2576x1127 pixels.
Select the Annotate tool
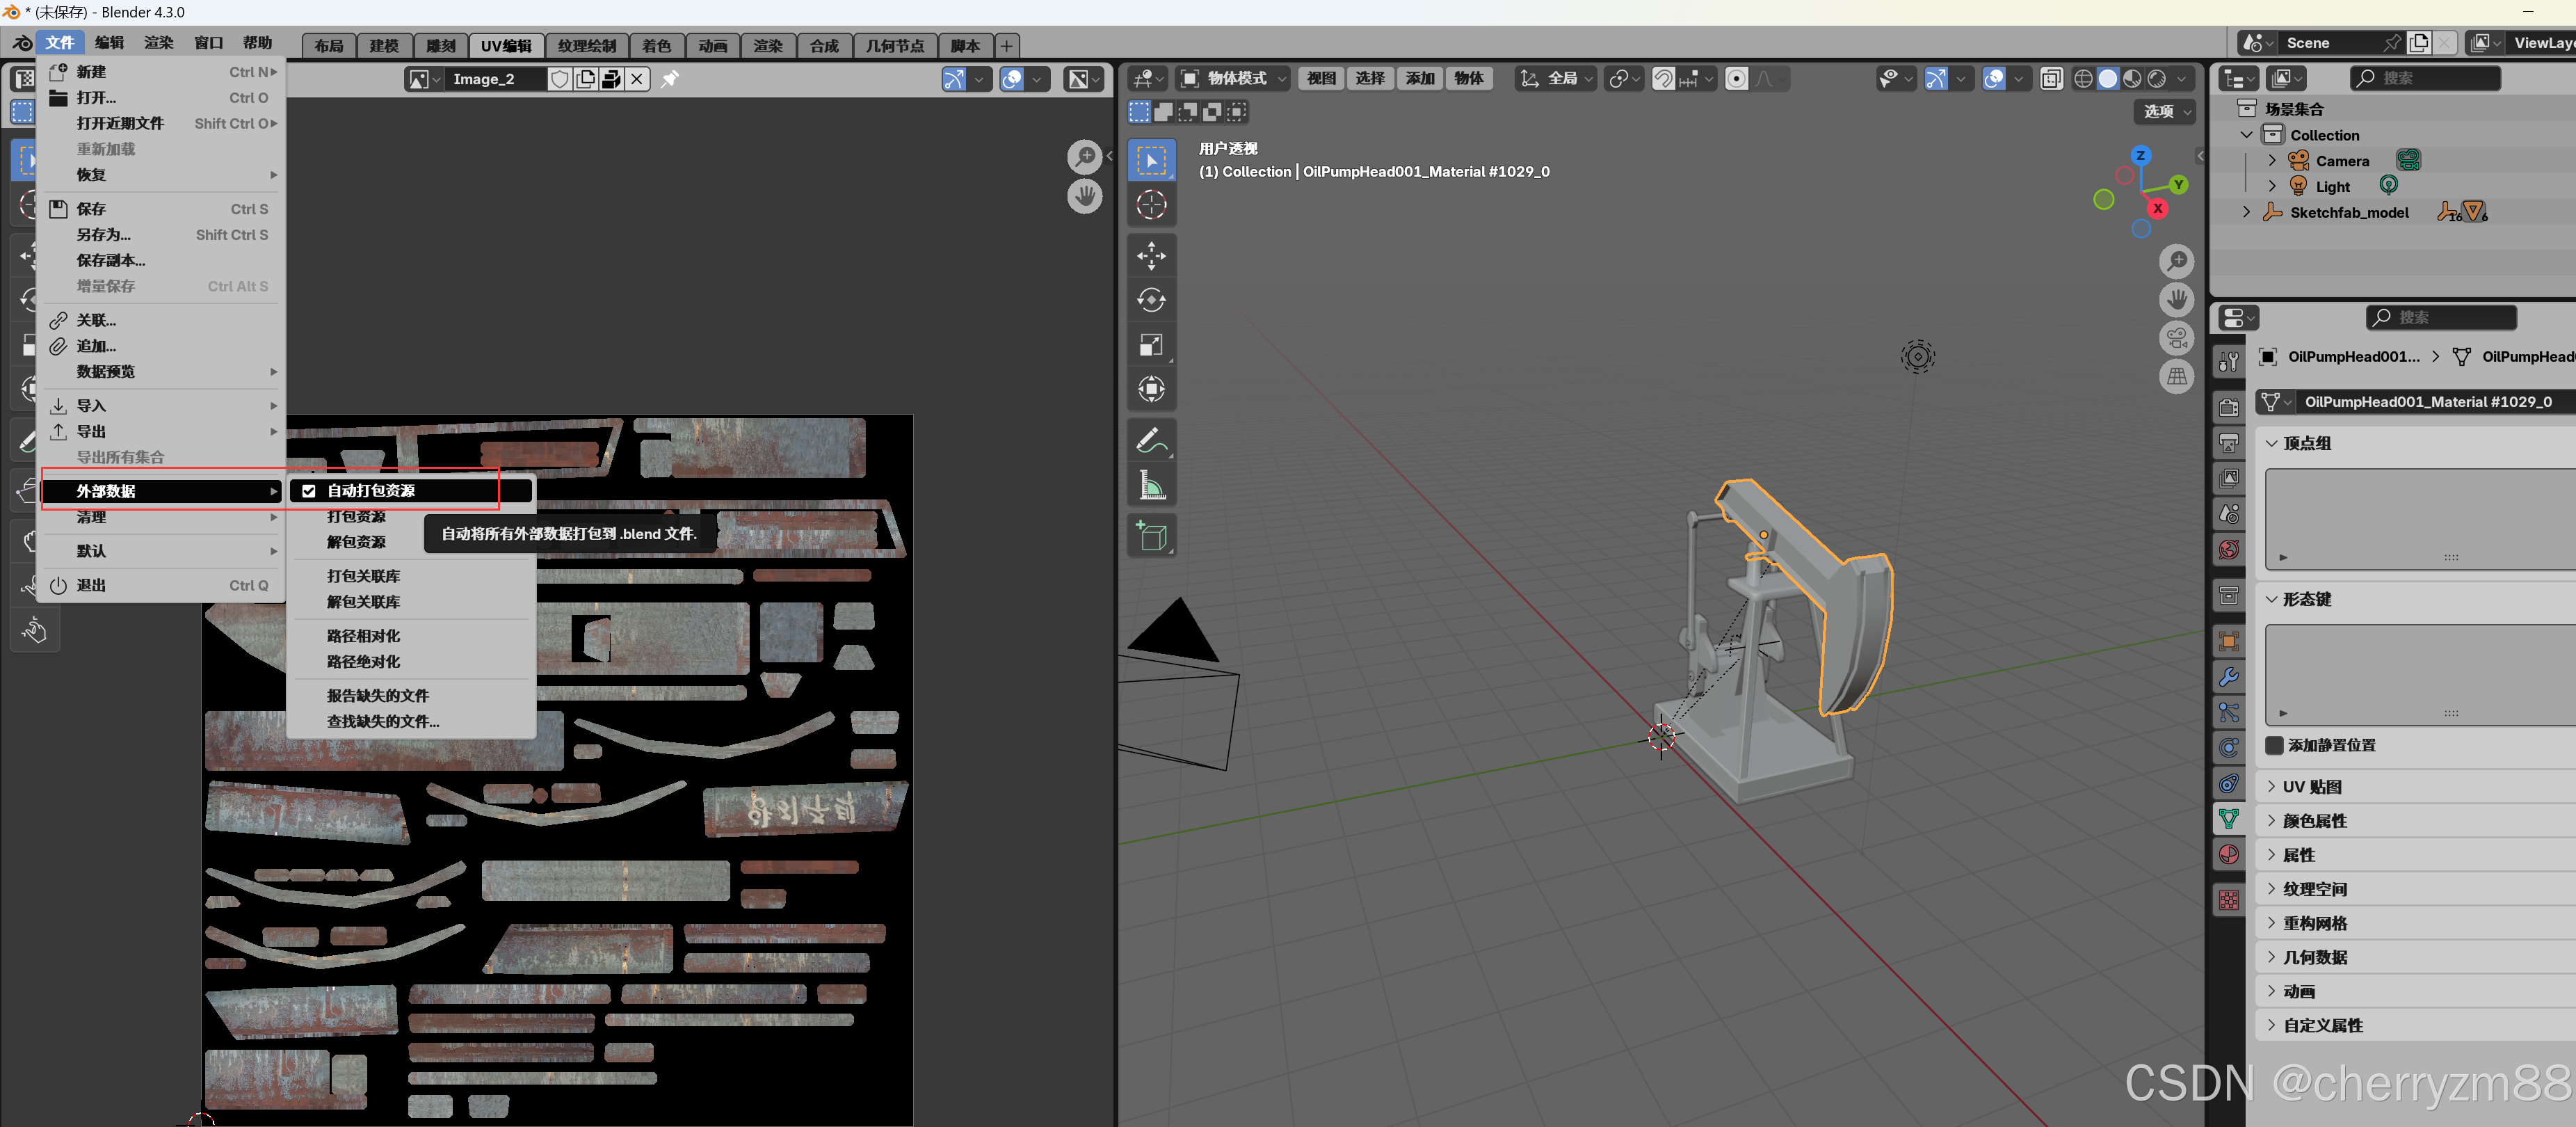coord(1152,440)
